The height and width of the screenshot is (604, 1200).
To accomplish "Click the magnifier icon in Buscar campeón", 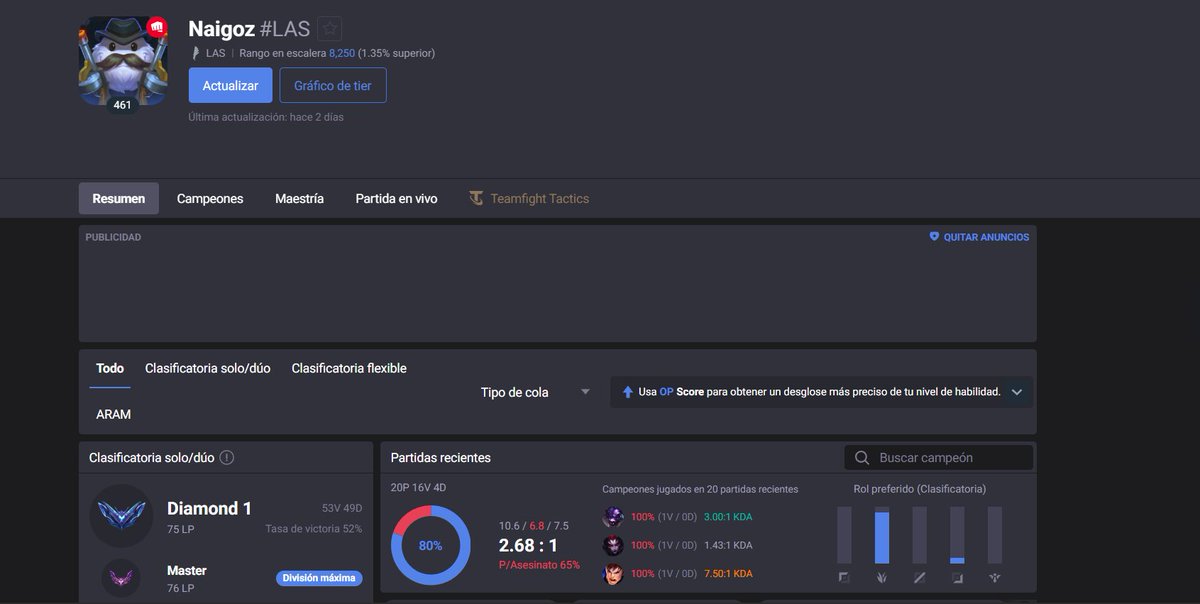I will [861, 458].
